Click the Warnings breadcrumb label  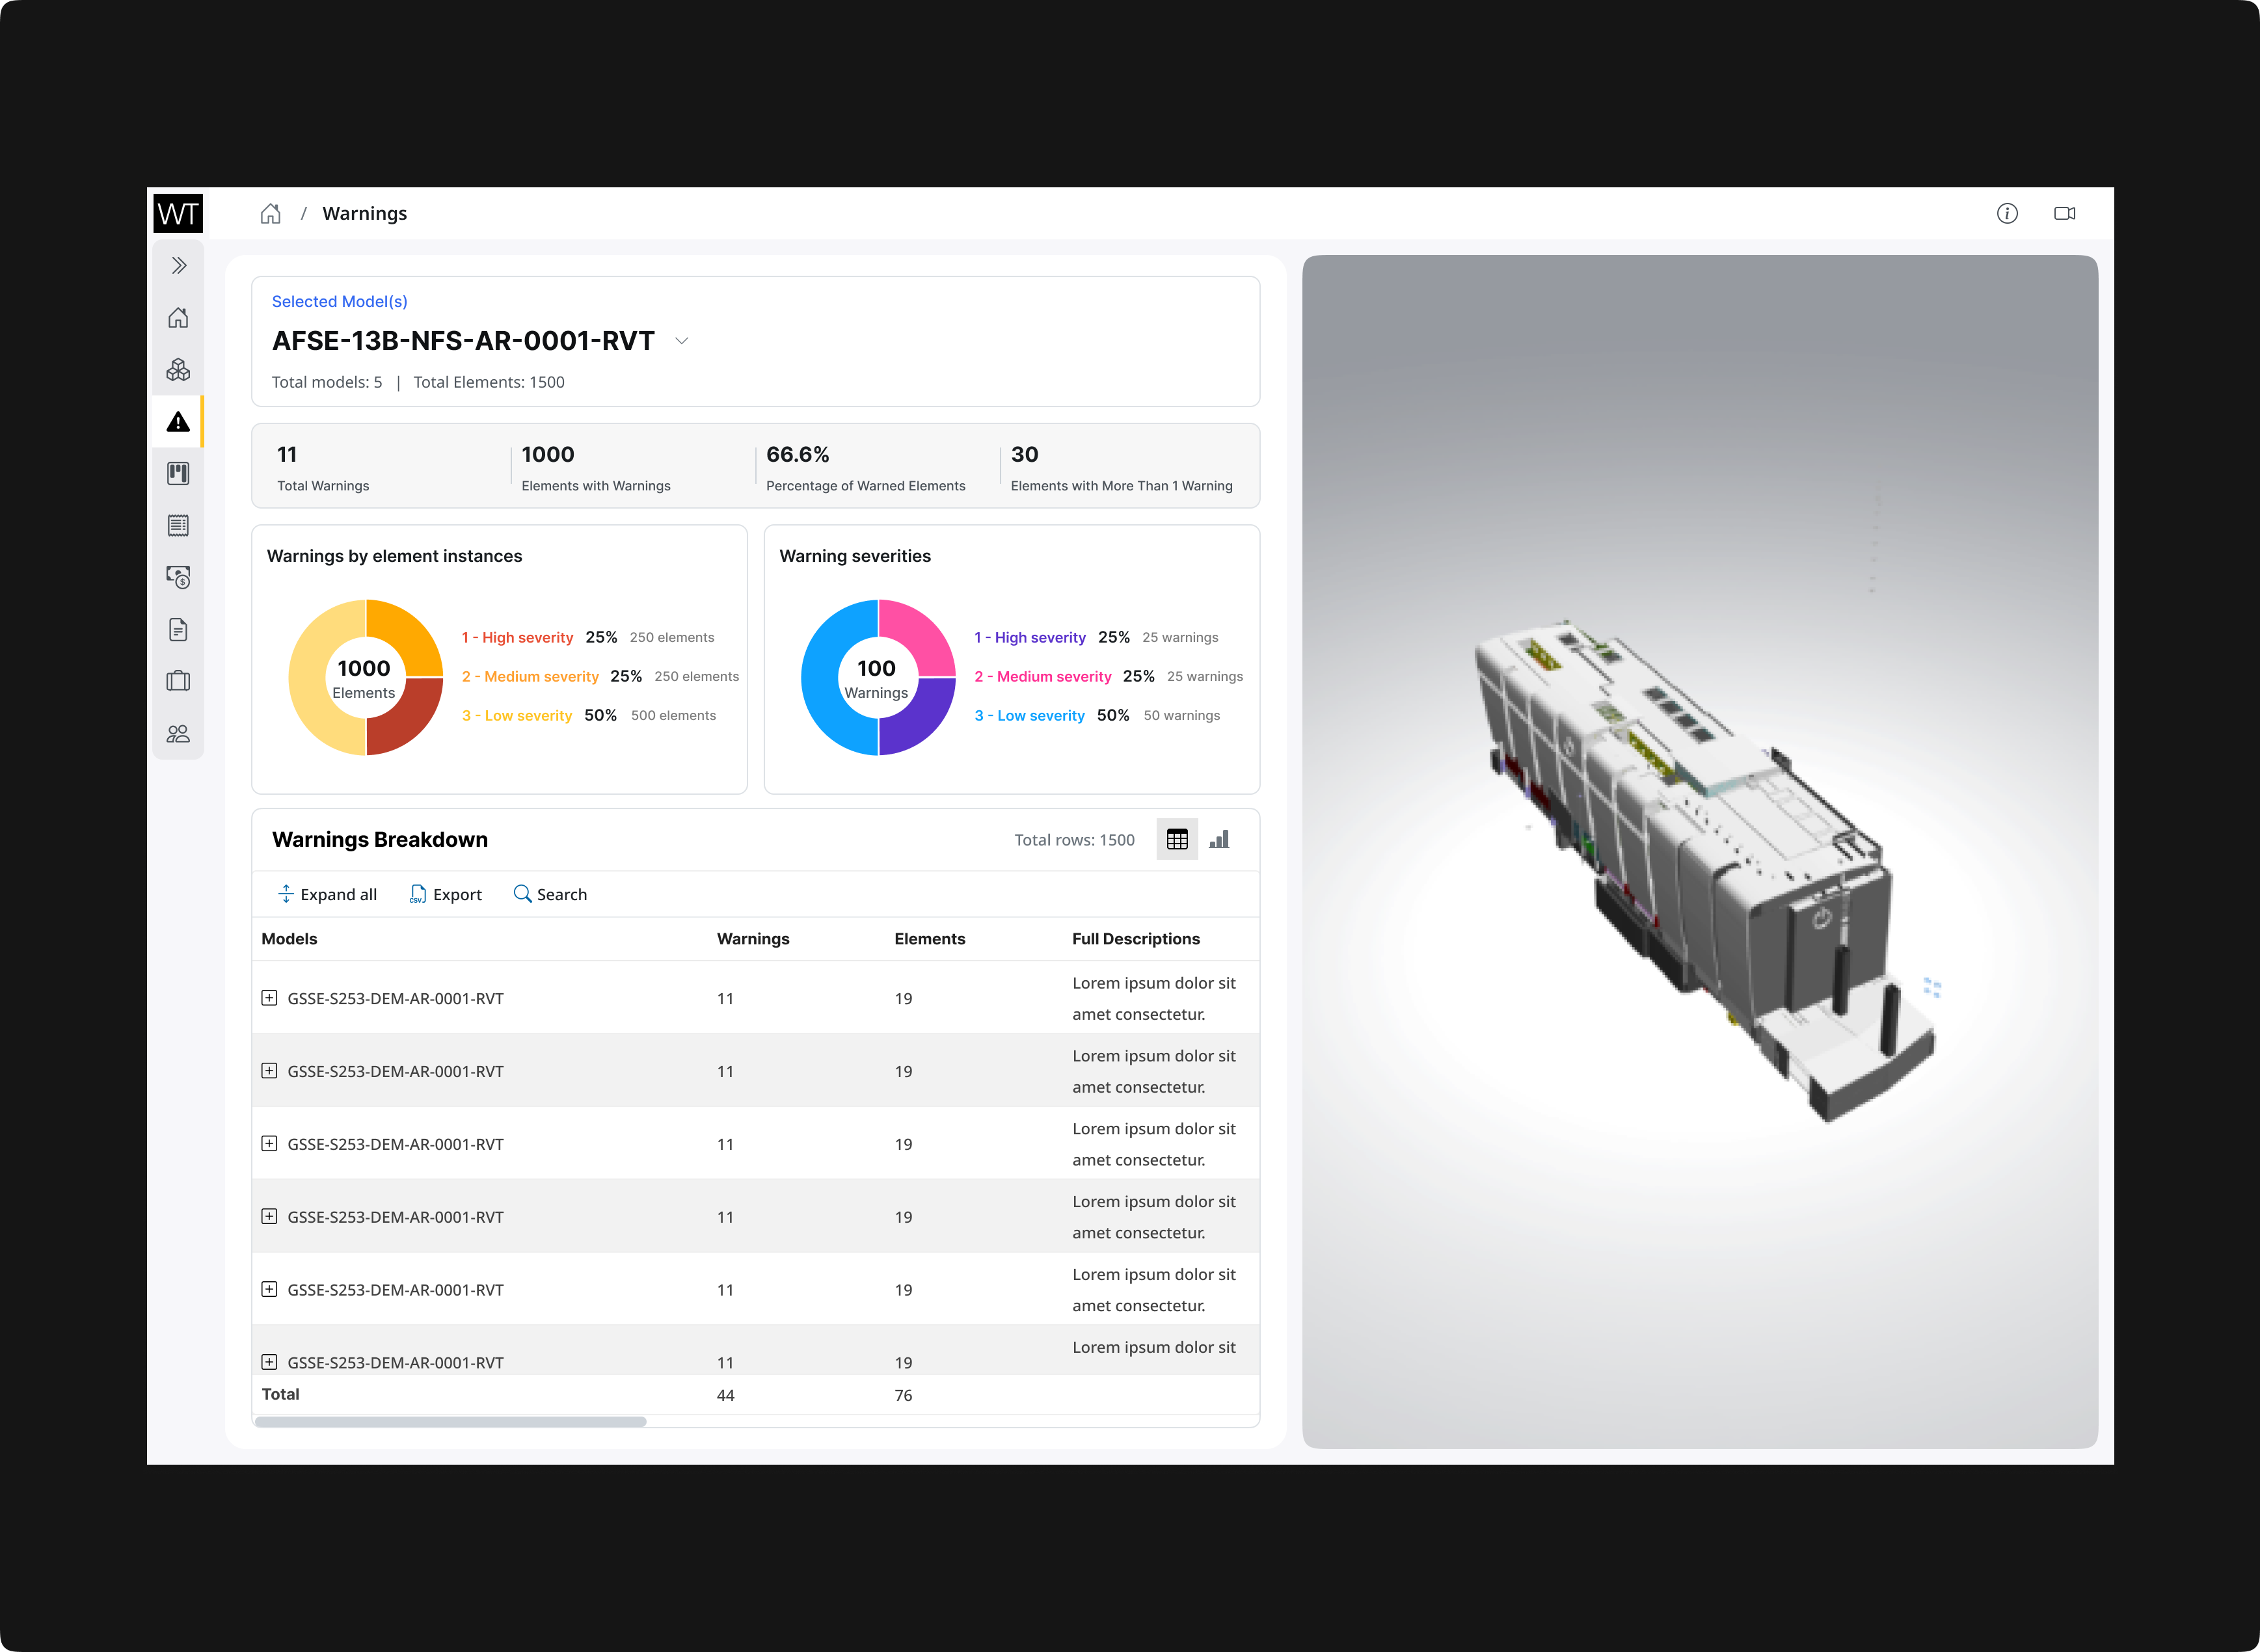(364, 213)
